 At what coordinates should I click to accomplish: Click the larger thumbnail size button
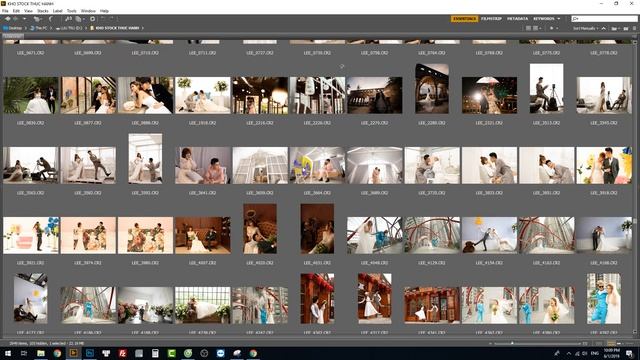coord(584,344)
